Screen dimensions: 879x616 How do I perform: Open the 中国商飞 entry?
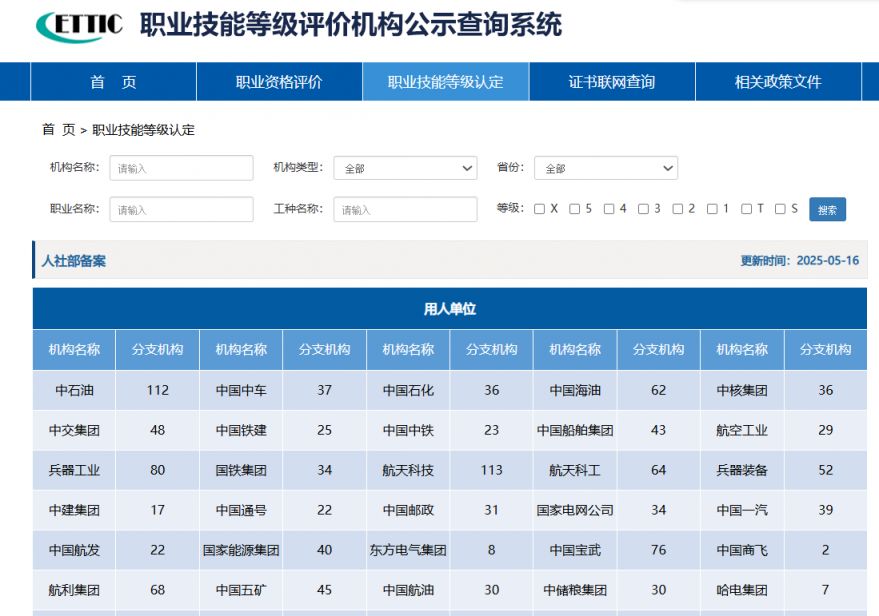point(742,550)
